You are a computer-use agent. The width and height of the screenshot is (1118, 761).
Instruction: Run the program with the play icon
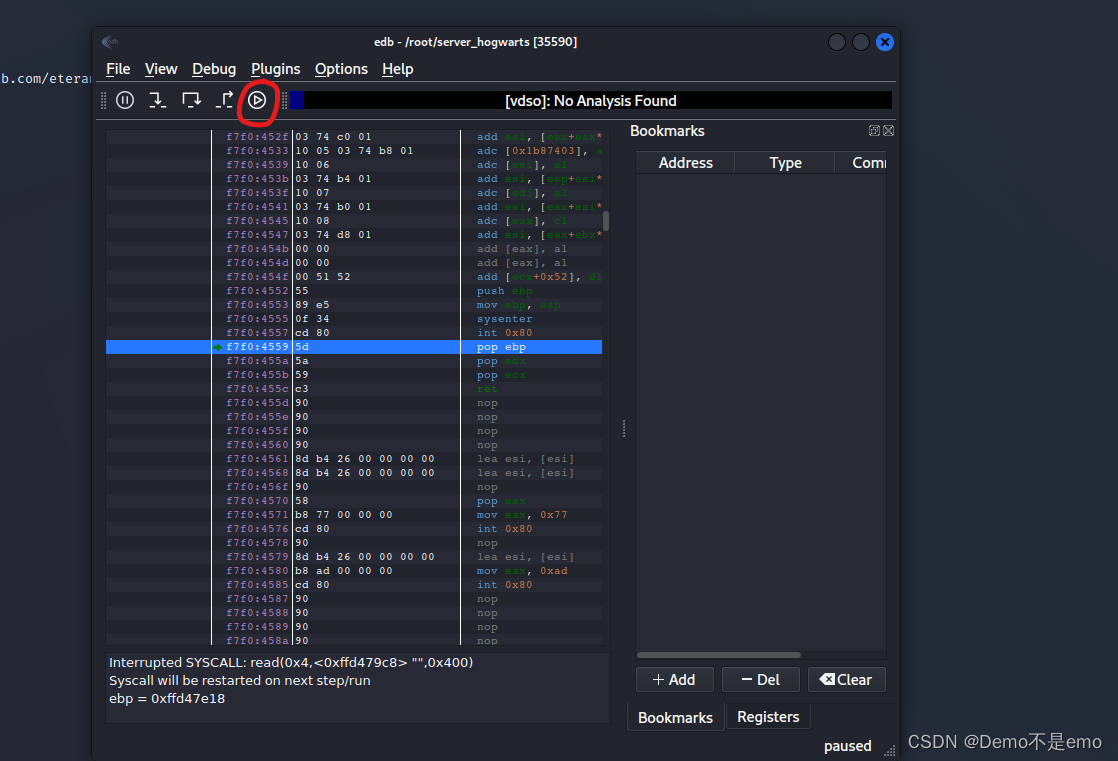point(257,101)
